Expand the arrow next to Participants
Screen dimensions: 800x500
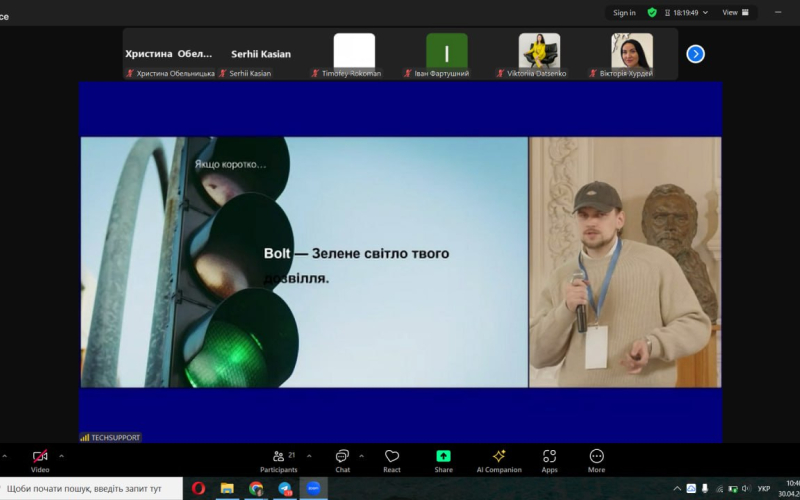(x=309, y=456)
